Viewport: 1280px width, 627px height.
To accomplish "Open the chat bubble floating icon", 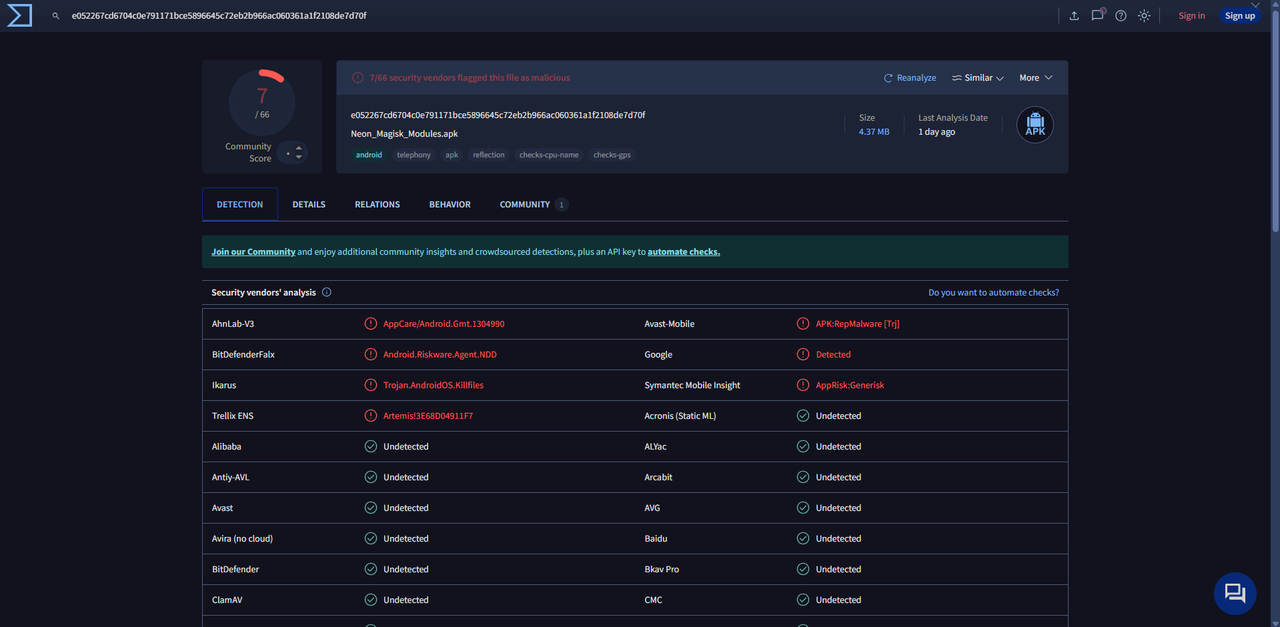I will coord(1235,593).
